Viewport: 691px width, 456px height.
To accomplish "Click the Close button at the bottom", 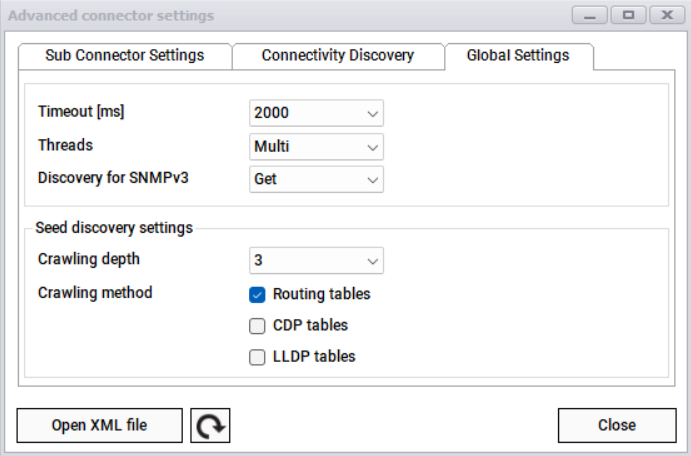I will (616, 425).
